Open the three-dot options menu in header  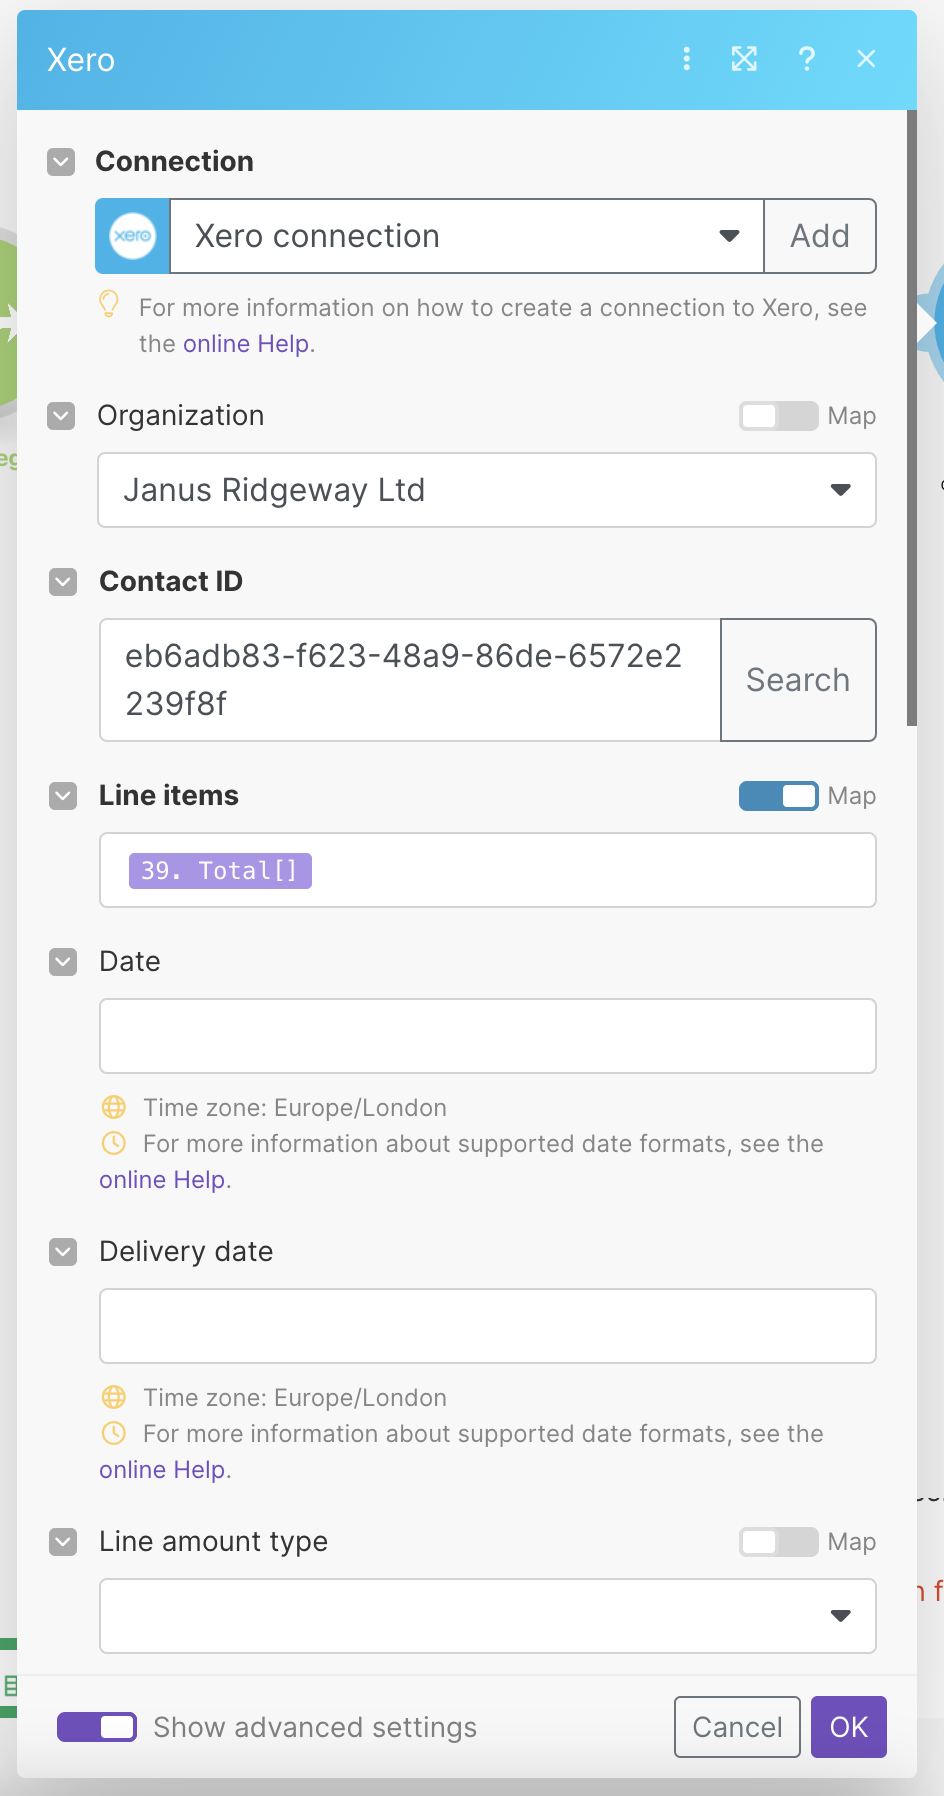686,59
